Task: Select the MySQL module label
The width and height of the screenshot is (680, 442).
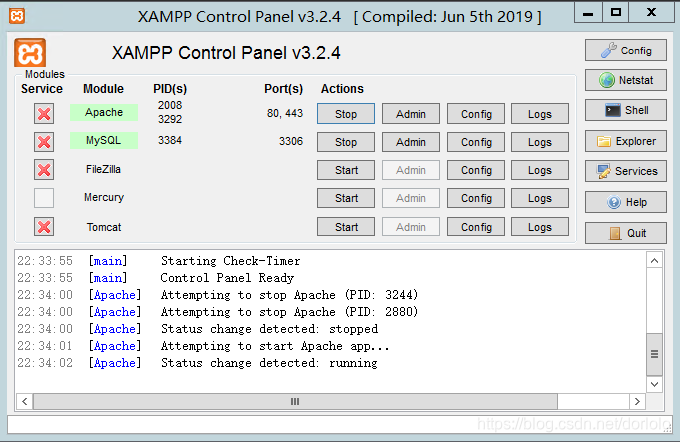Action: click(x=104, y=141)
